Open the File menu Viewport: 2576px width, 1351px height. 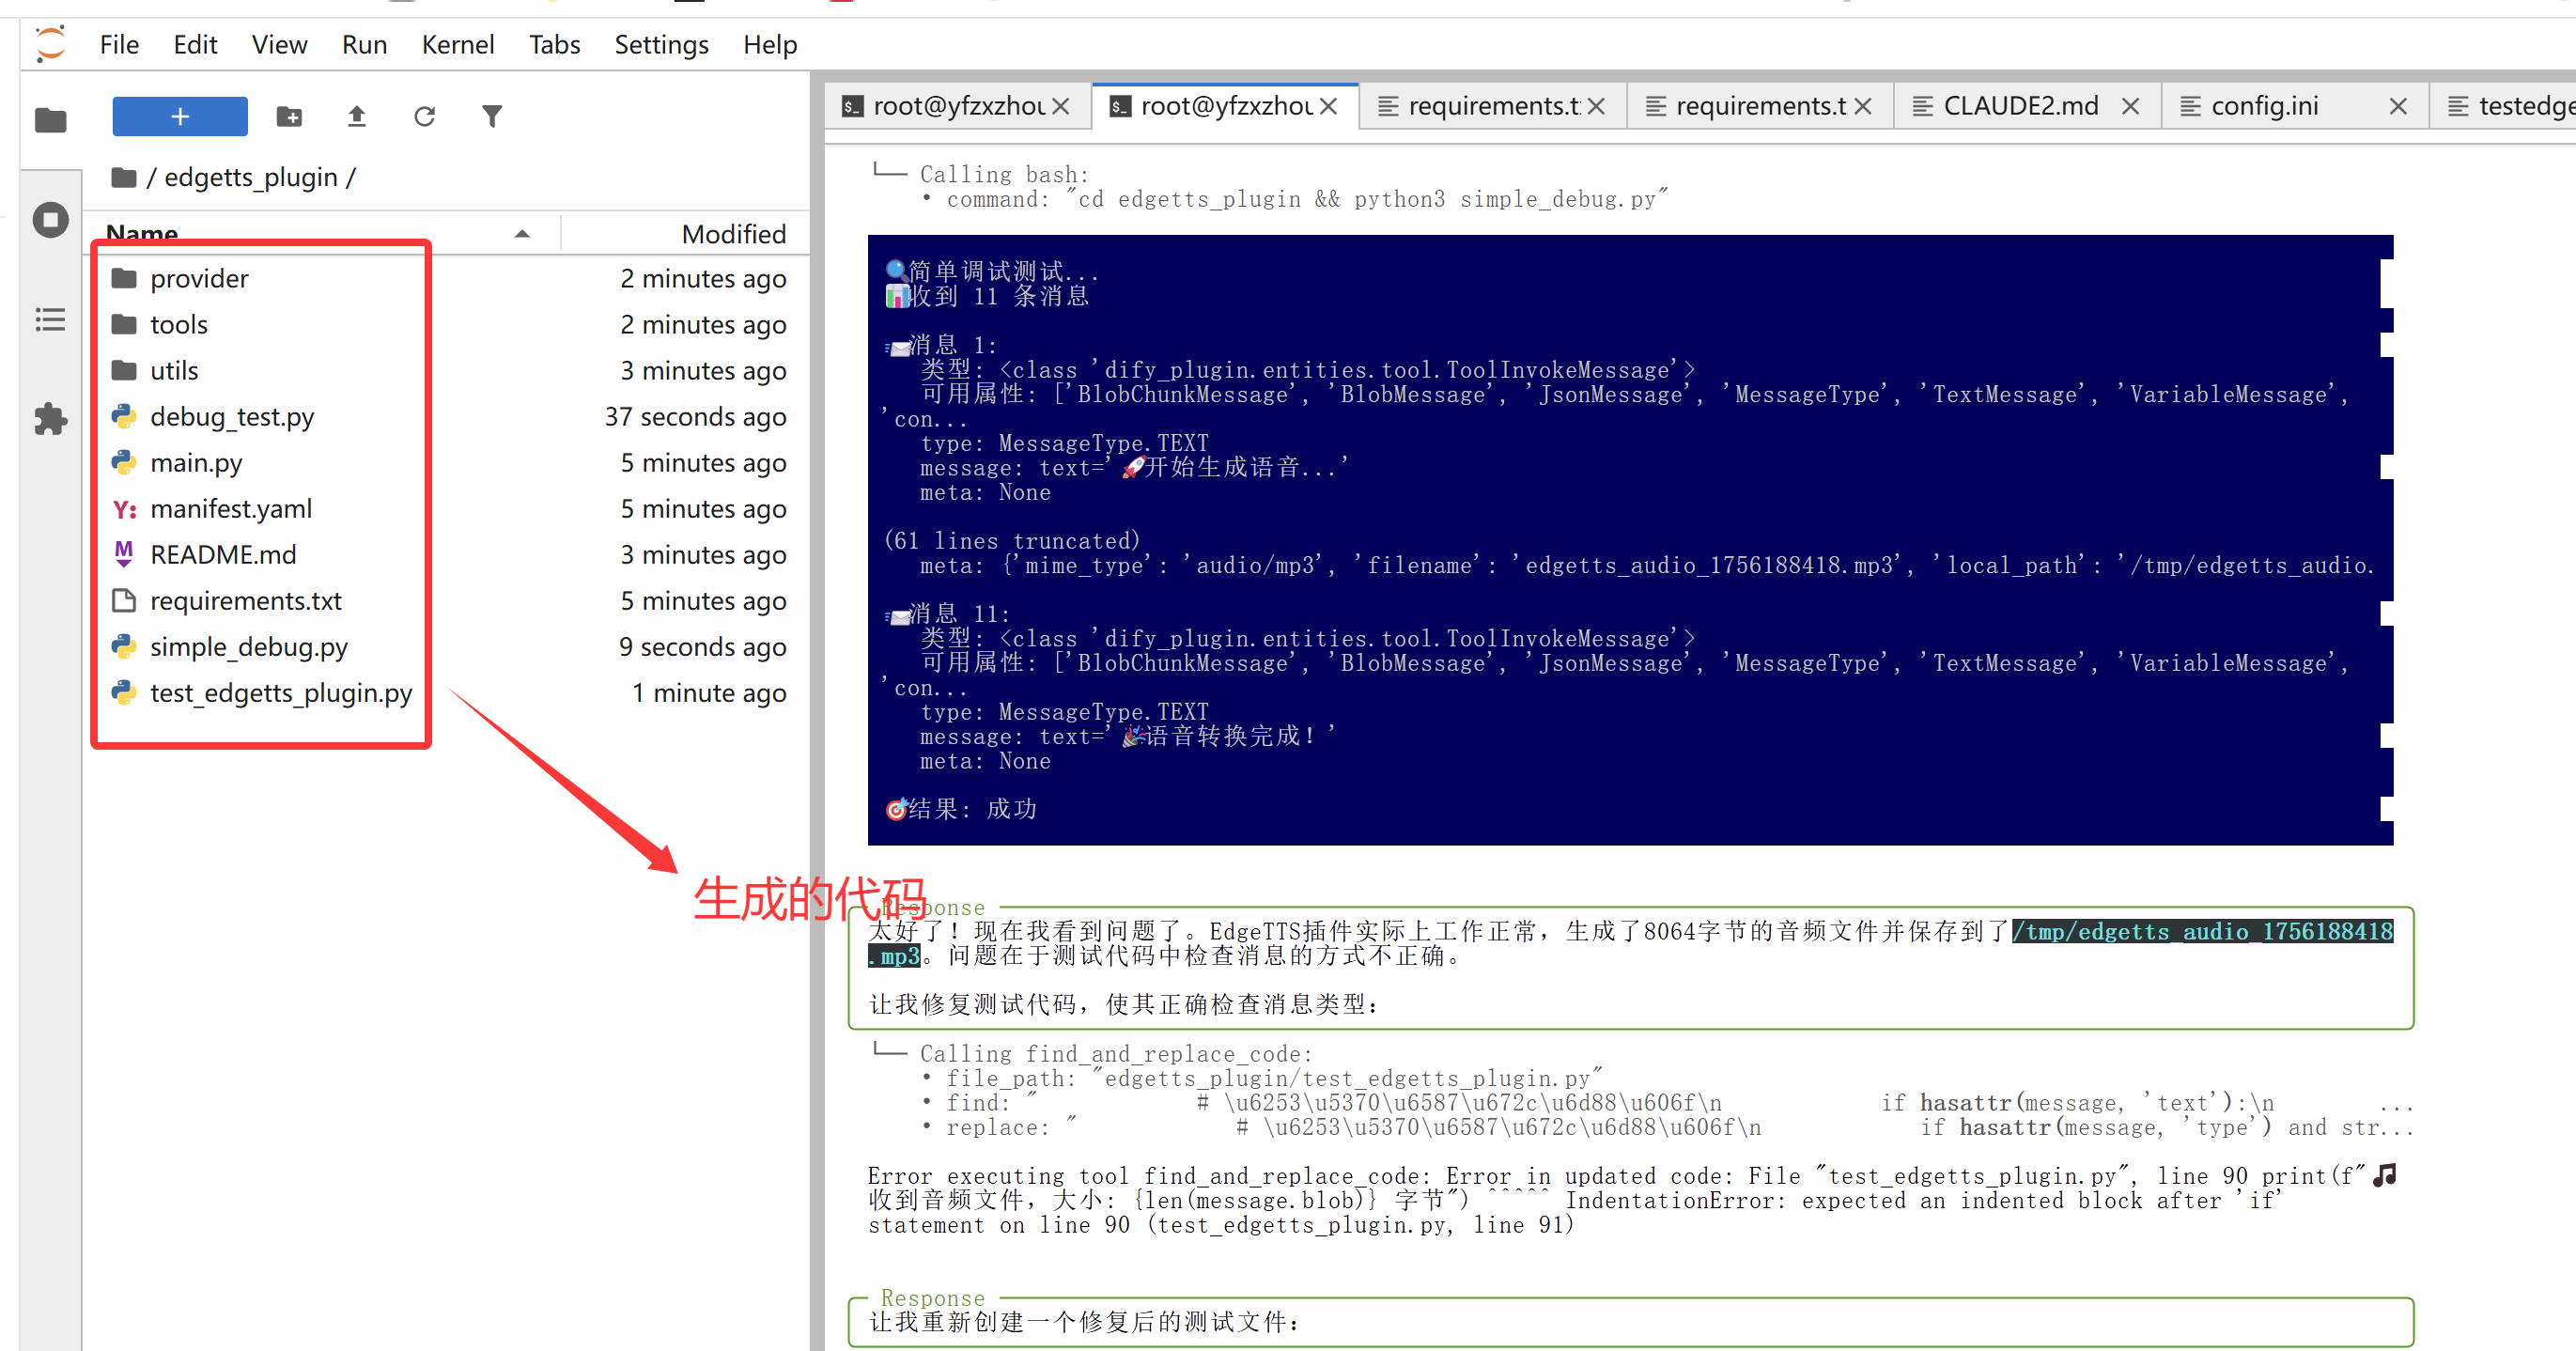[x=119, y=44]
